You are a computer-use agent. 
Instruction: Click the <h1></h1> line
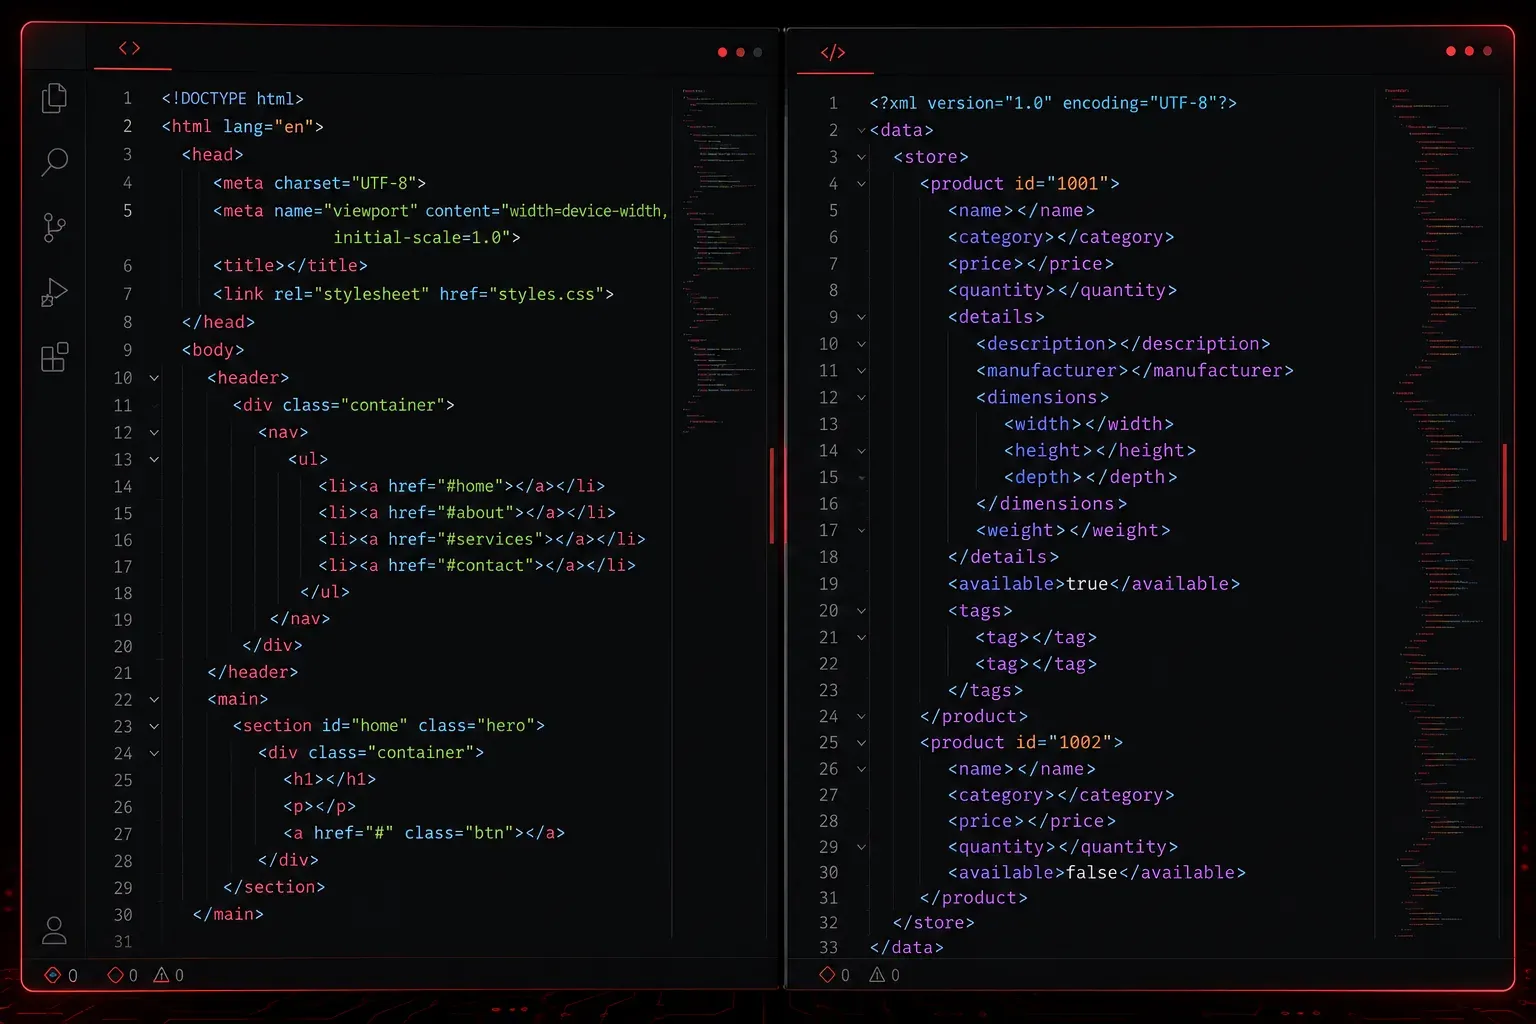[330, 779]
